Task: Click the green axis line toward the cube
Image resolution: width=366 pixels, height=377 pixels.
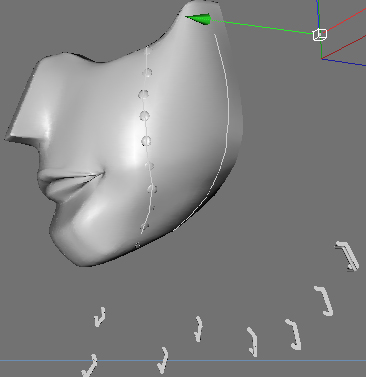Action: (262, 27)
